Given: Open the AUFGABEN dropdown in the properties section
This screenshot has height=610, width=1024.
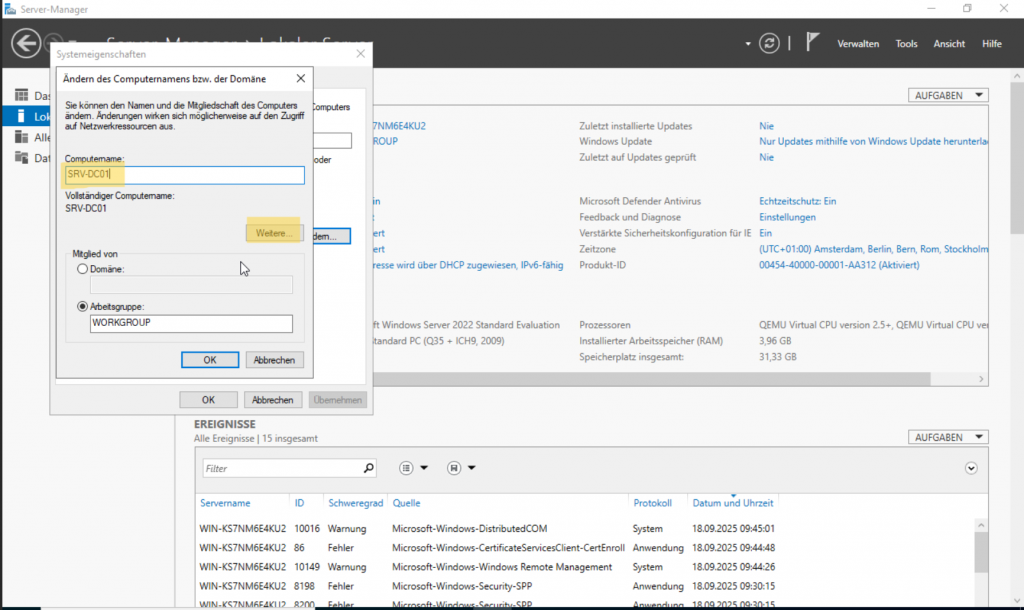Looking at the screenshot, I should coord(947,95).
